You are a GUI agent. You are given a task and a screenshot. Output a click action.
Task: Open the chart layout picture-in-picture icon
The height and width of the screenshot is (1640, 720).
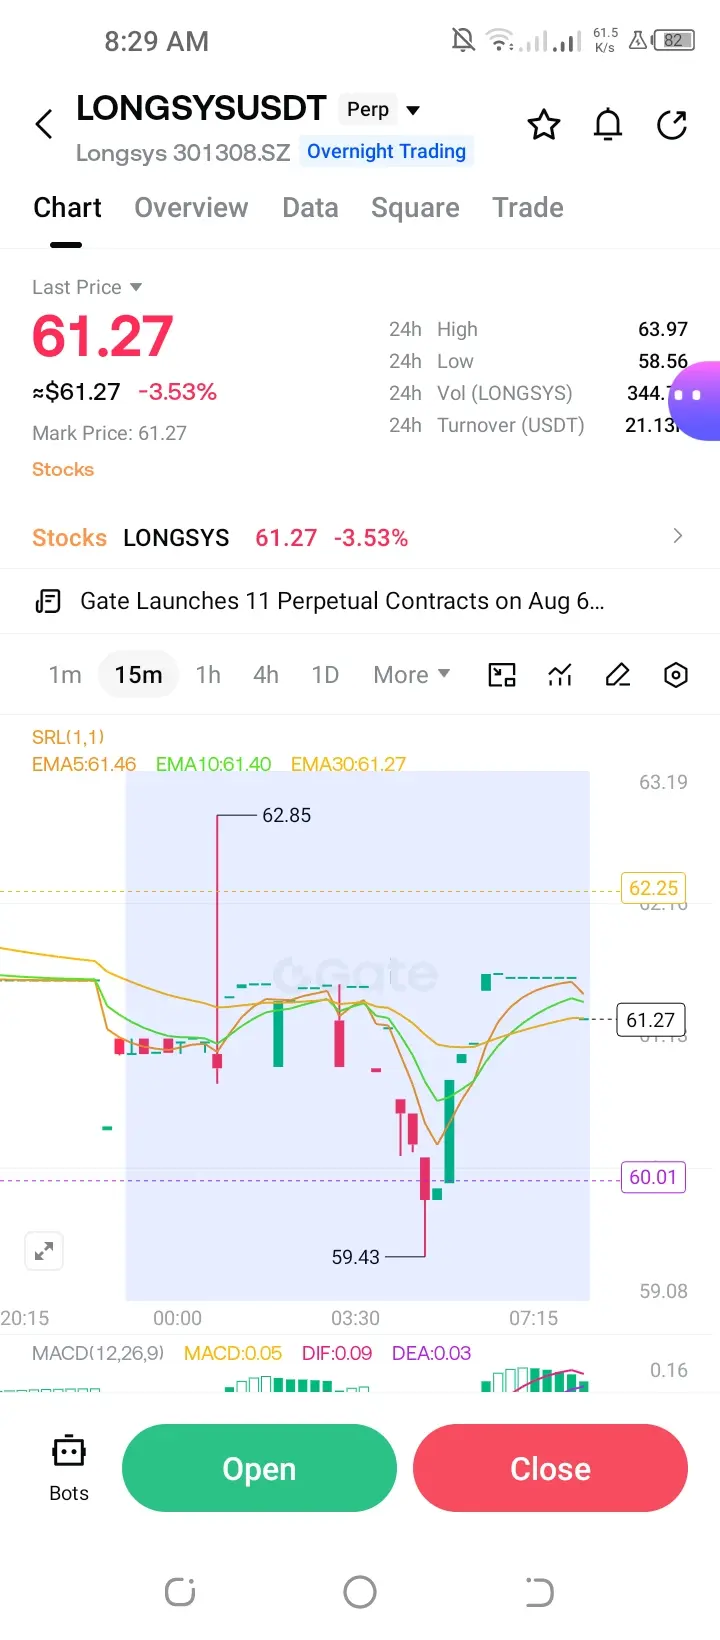pos(502,675)
